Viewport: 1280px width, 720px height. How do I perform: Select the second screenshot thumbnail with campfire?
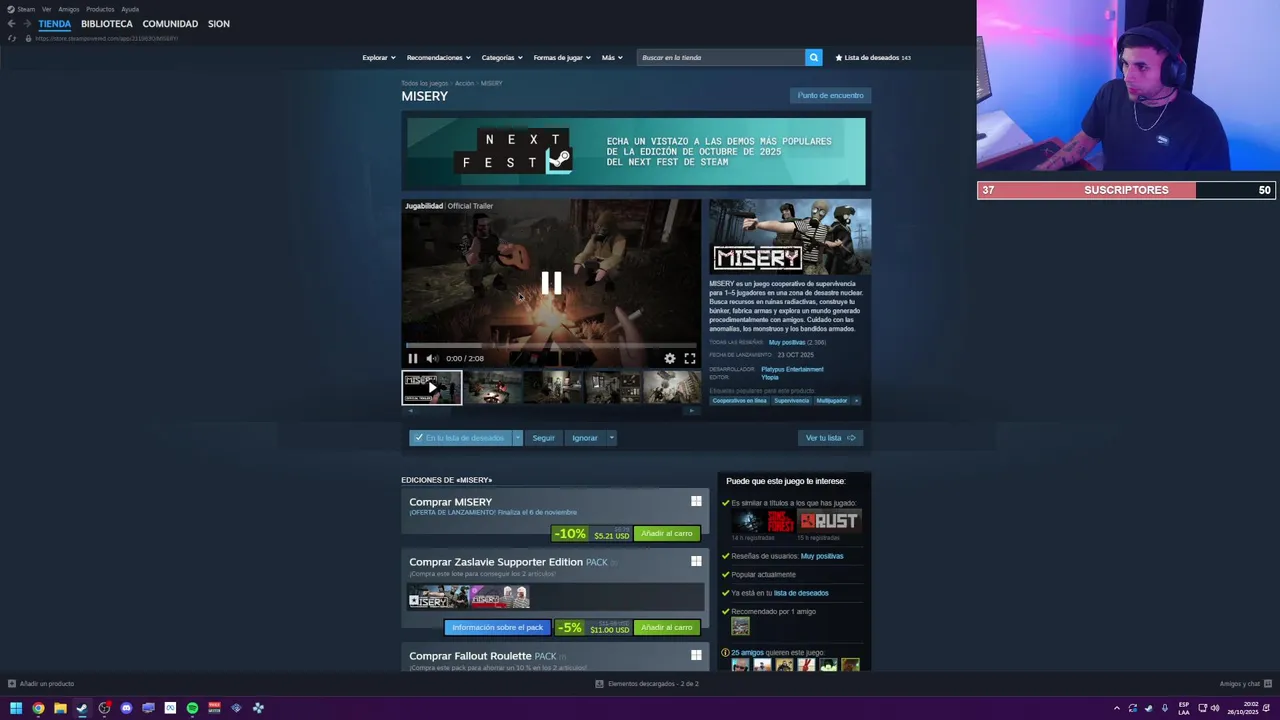(x=492, y=388)
